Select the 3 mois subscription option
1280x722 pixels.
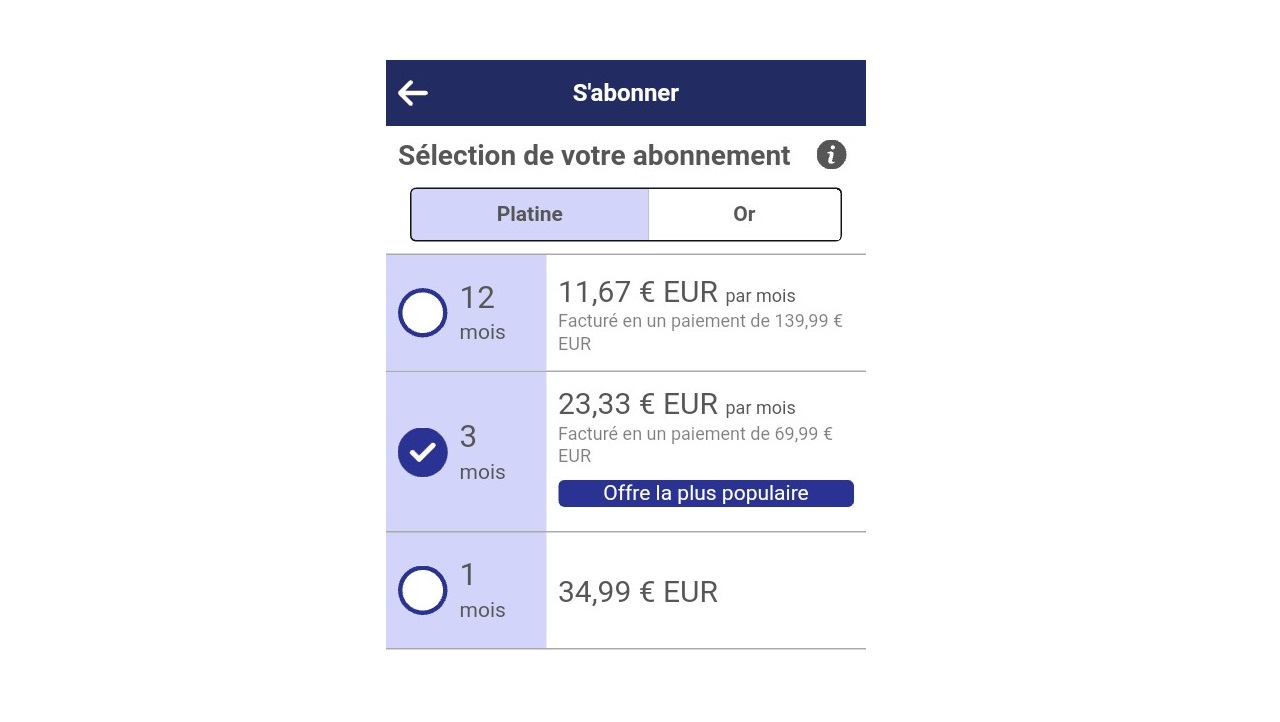(x=422, y=452)
